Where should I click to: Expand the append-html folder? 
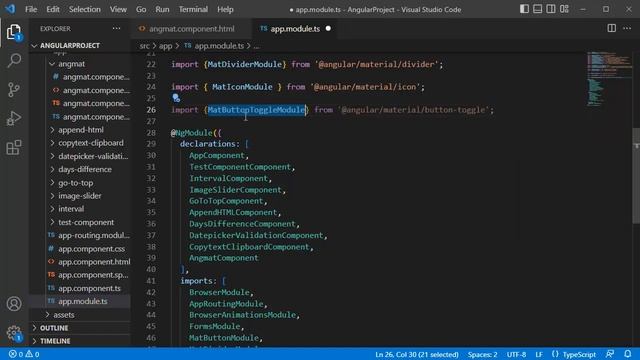pos(79,130)
